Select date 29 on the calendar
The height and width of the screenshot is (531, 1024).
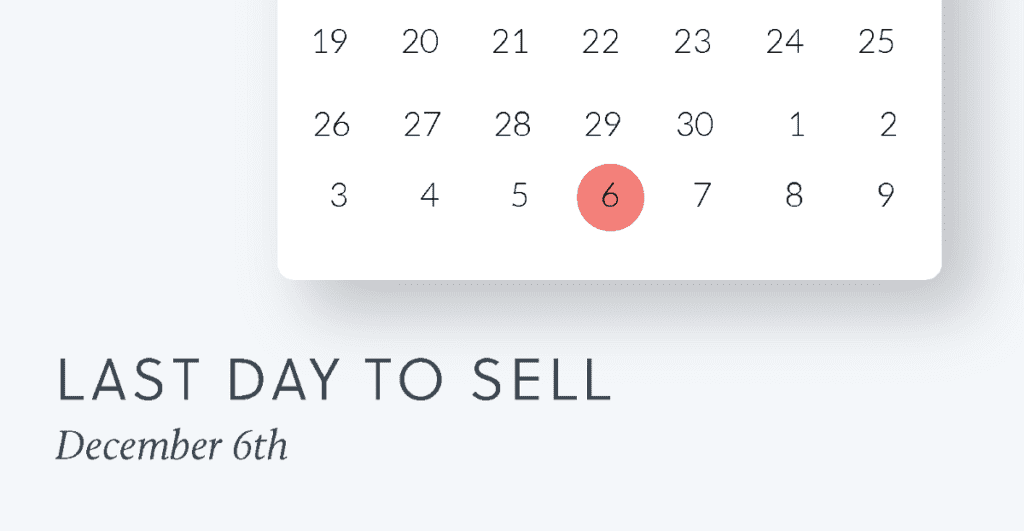602,124
